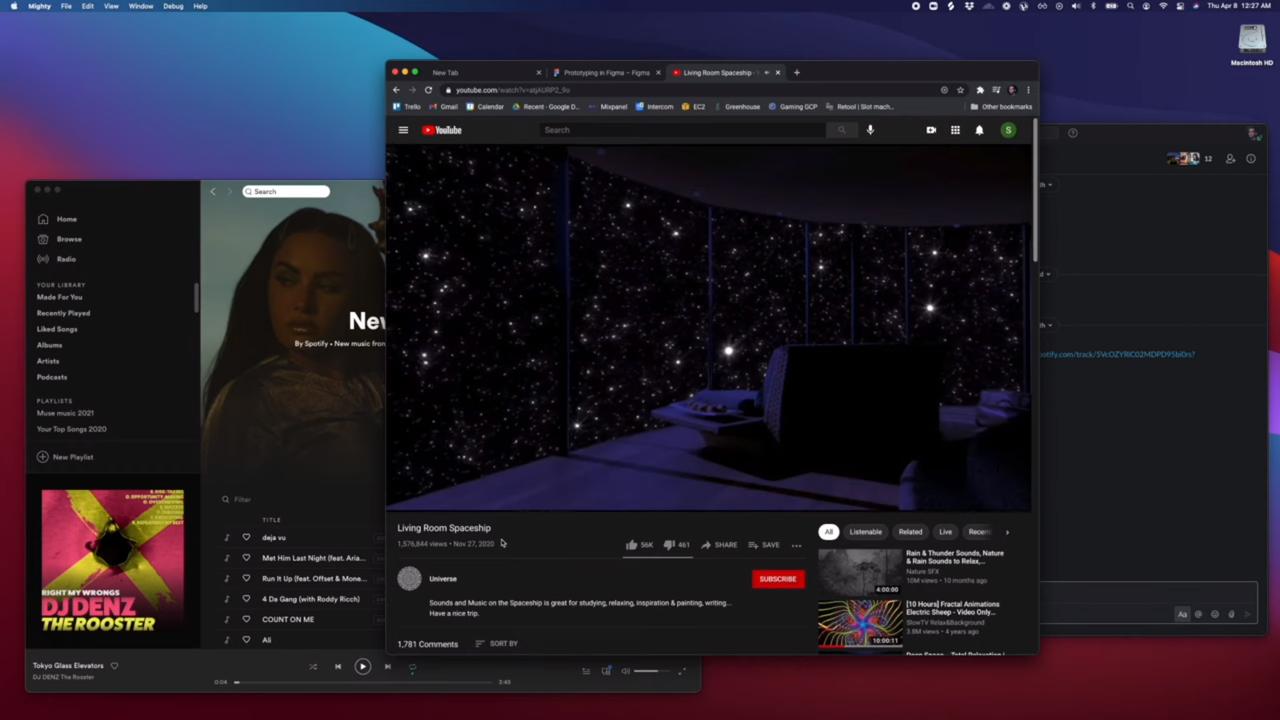Click the Spotify volume slider

coord(646,671)
